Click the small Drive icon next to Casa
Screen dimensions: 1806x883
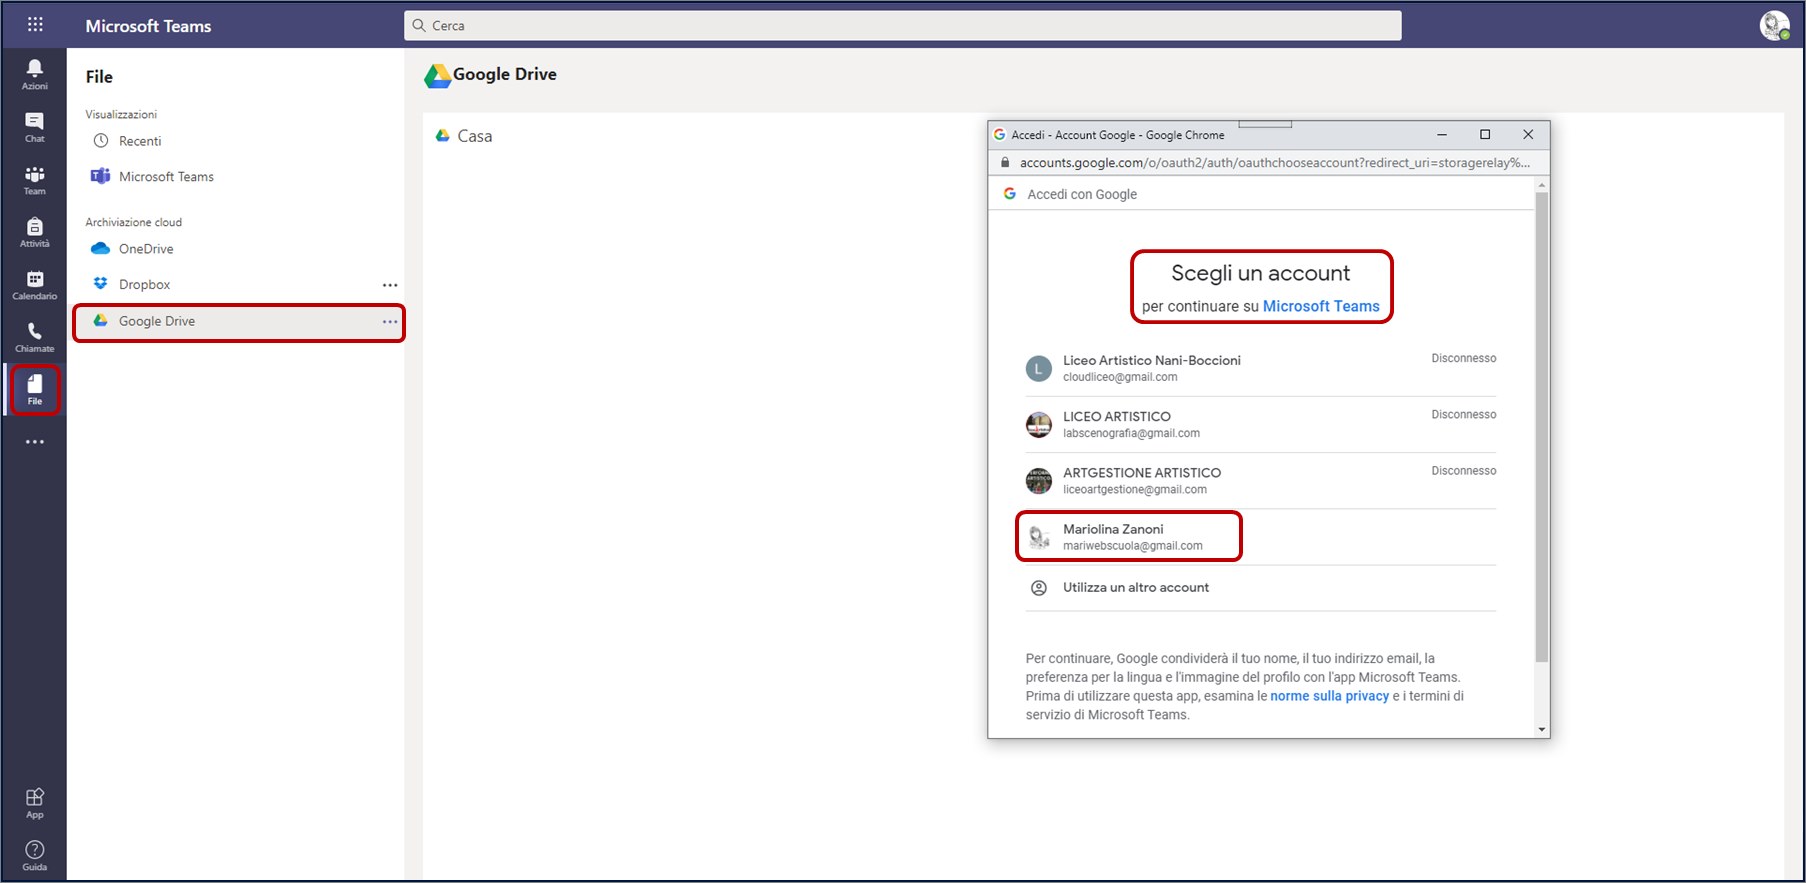click(x=442, y=135)
